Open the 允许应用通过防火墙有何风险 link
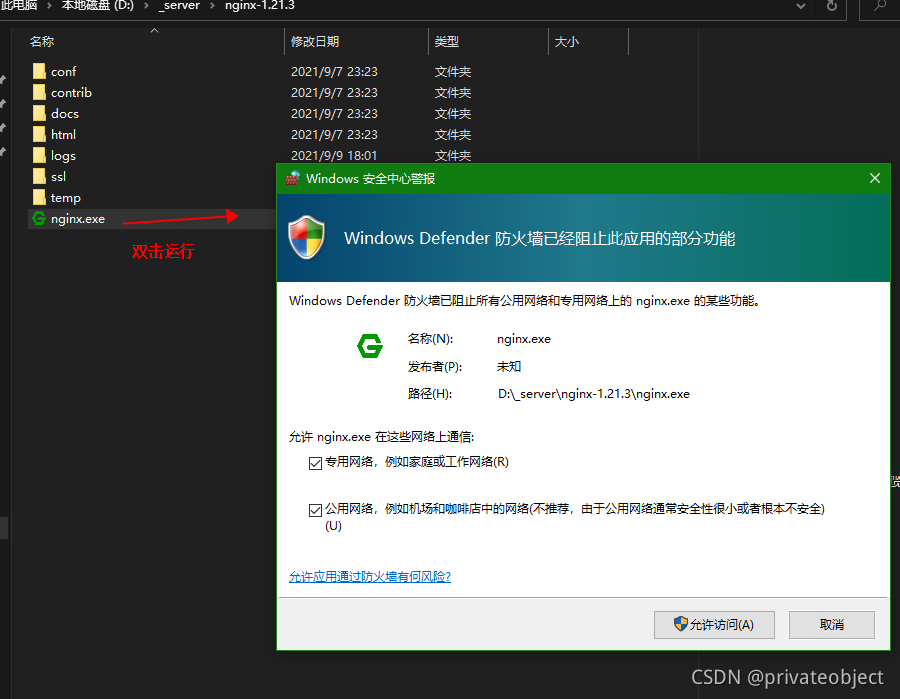900x699 pixels. coord(372,576)
